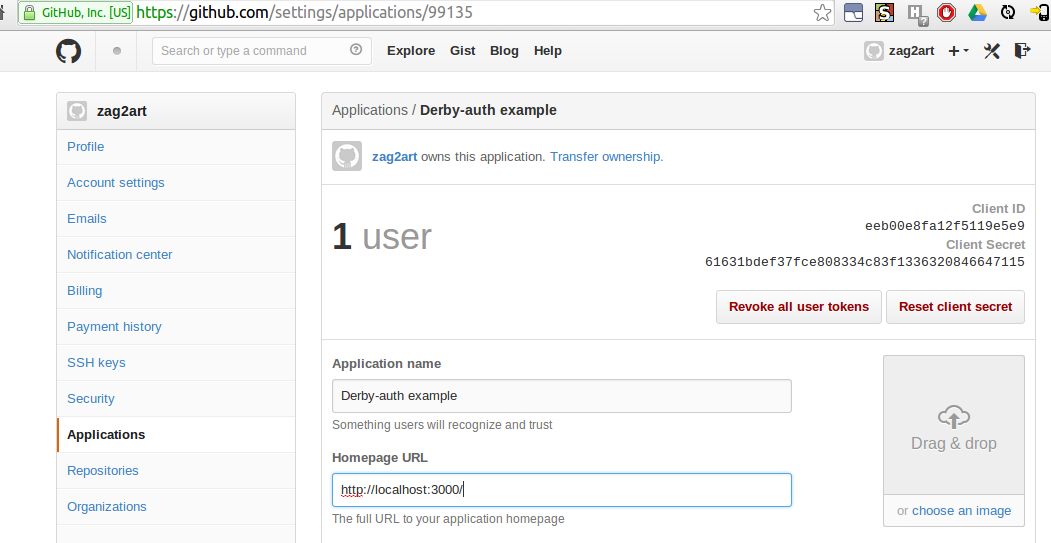
Task: Expand the create new plus dropdown
Action: 958,51
